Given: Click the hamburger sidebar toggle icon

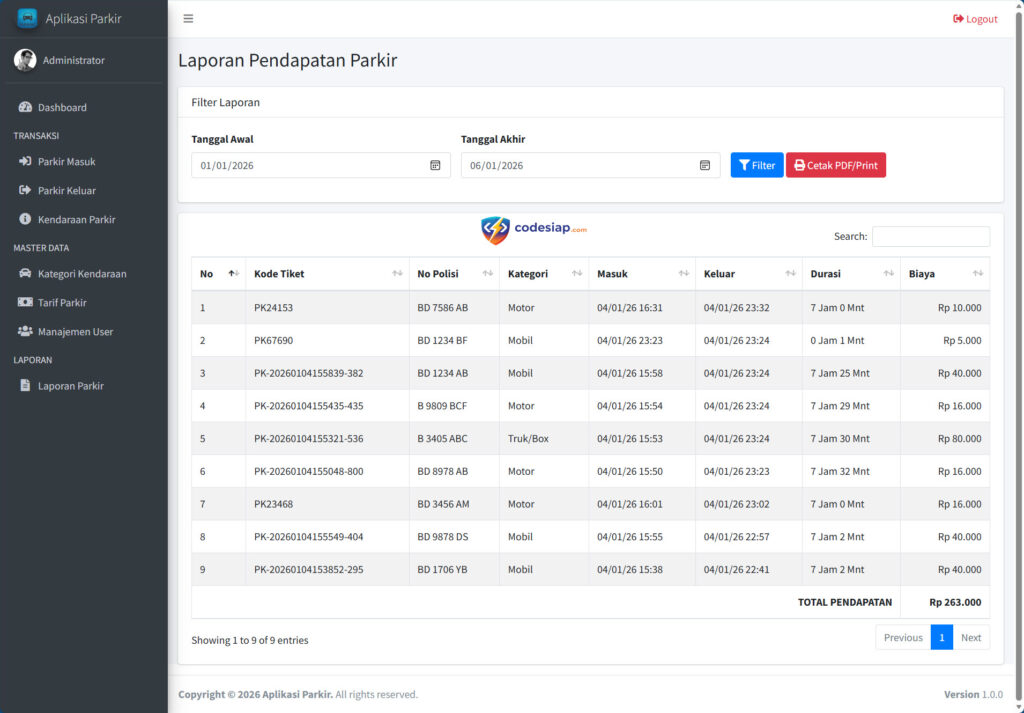Looking at the screenshot, I should [x=188, y=18].
